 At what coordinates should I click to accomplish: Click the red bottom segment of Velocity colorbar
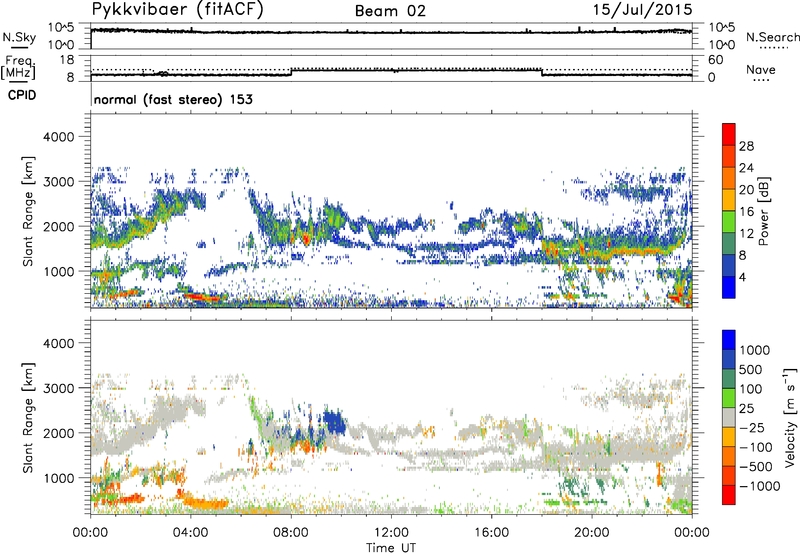coord(729,495)
